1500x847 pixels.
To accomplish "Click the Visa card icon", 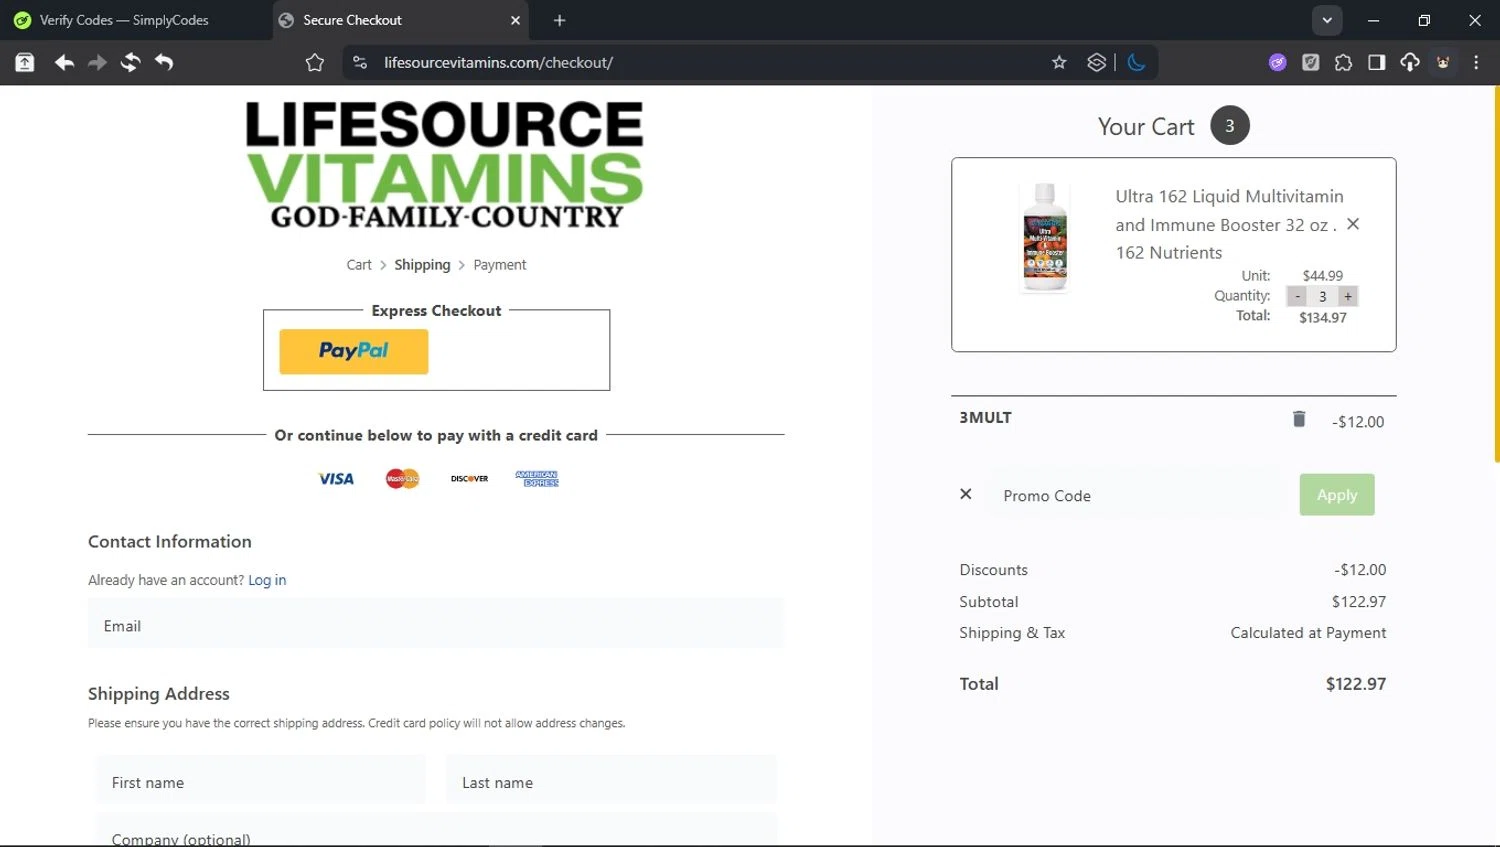I will (336, 479).
